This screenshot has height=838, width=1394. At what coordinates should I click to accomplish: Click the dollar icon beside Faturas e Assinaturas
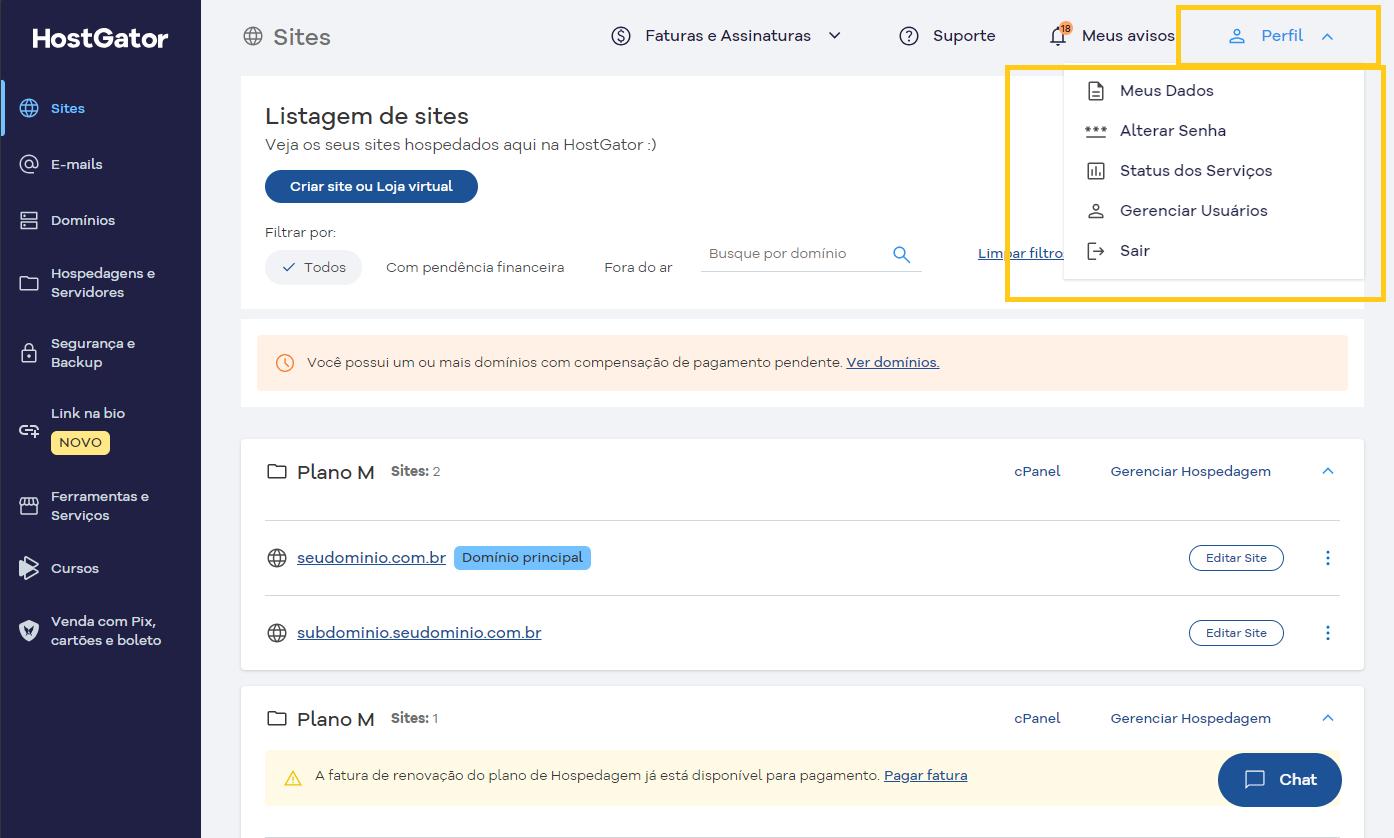click(621, 36)
